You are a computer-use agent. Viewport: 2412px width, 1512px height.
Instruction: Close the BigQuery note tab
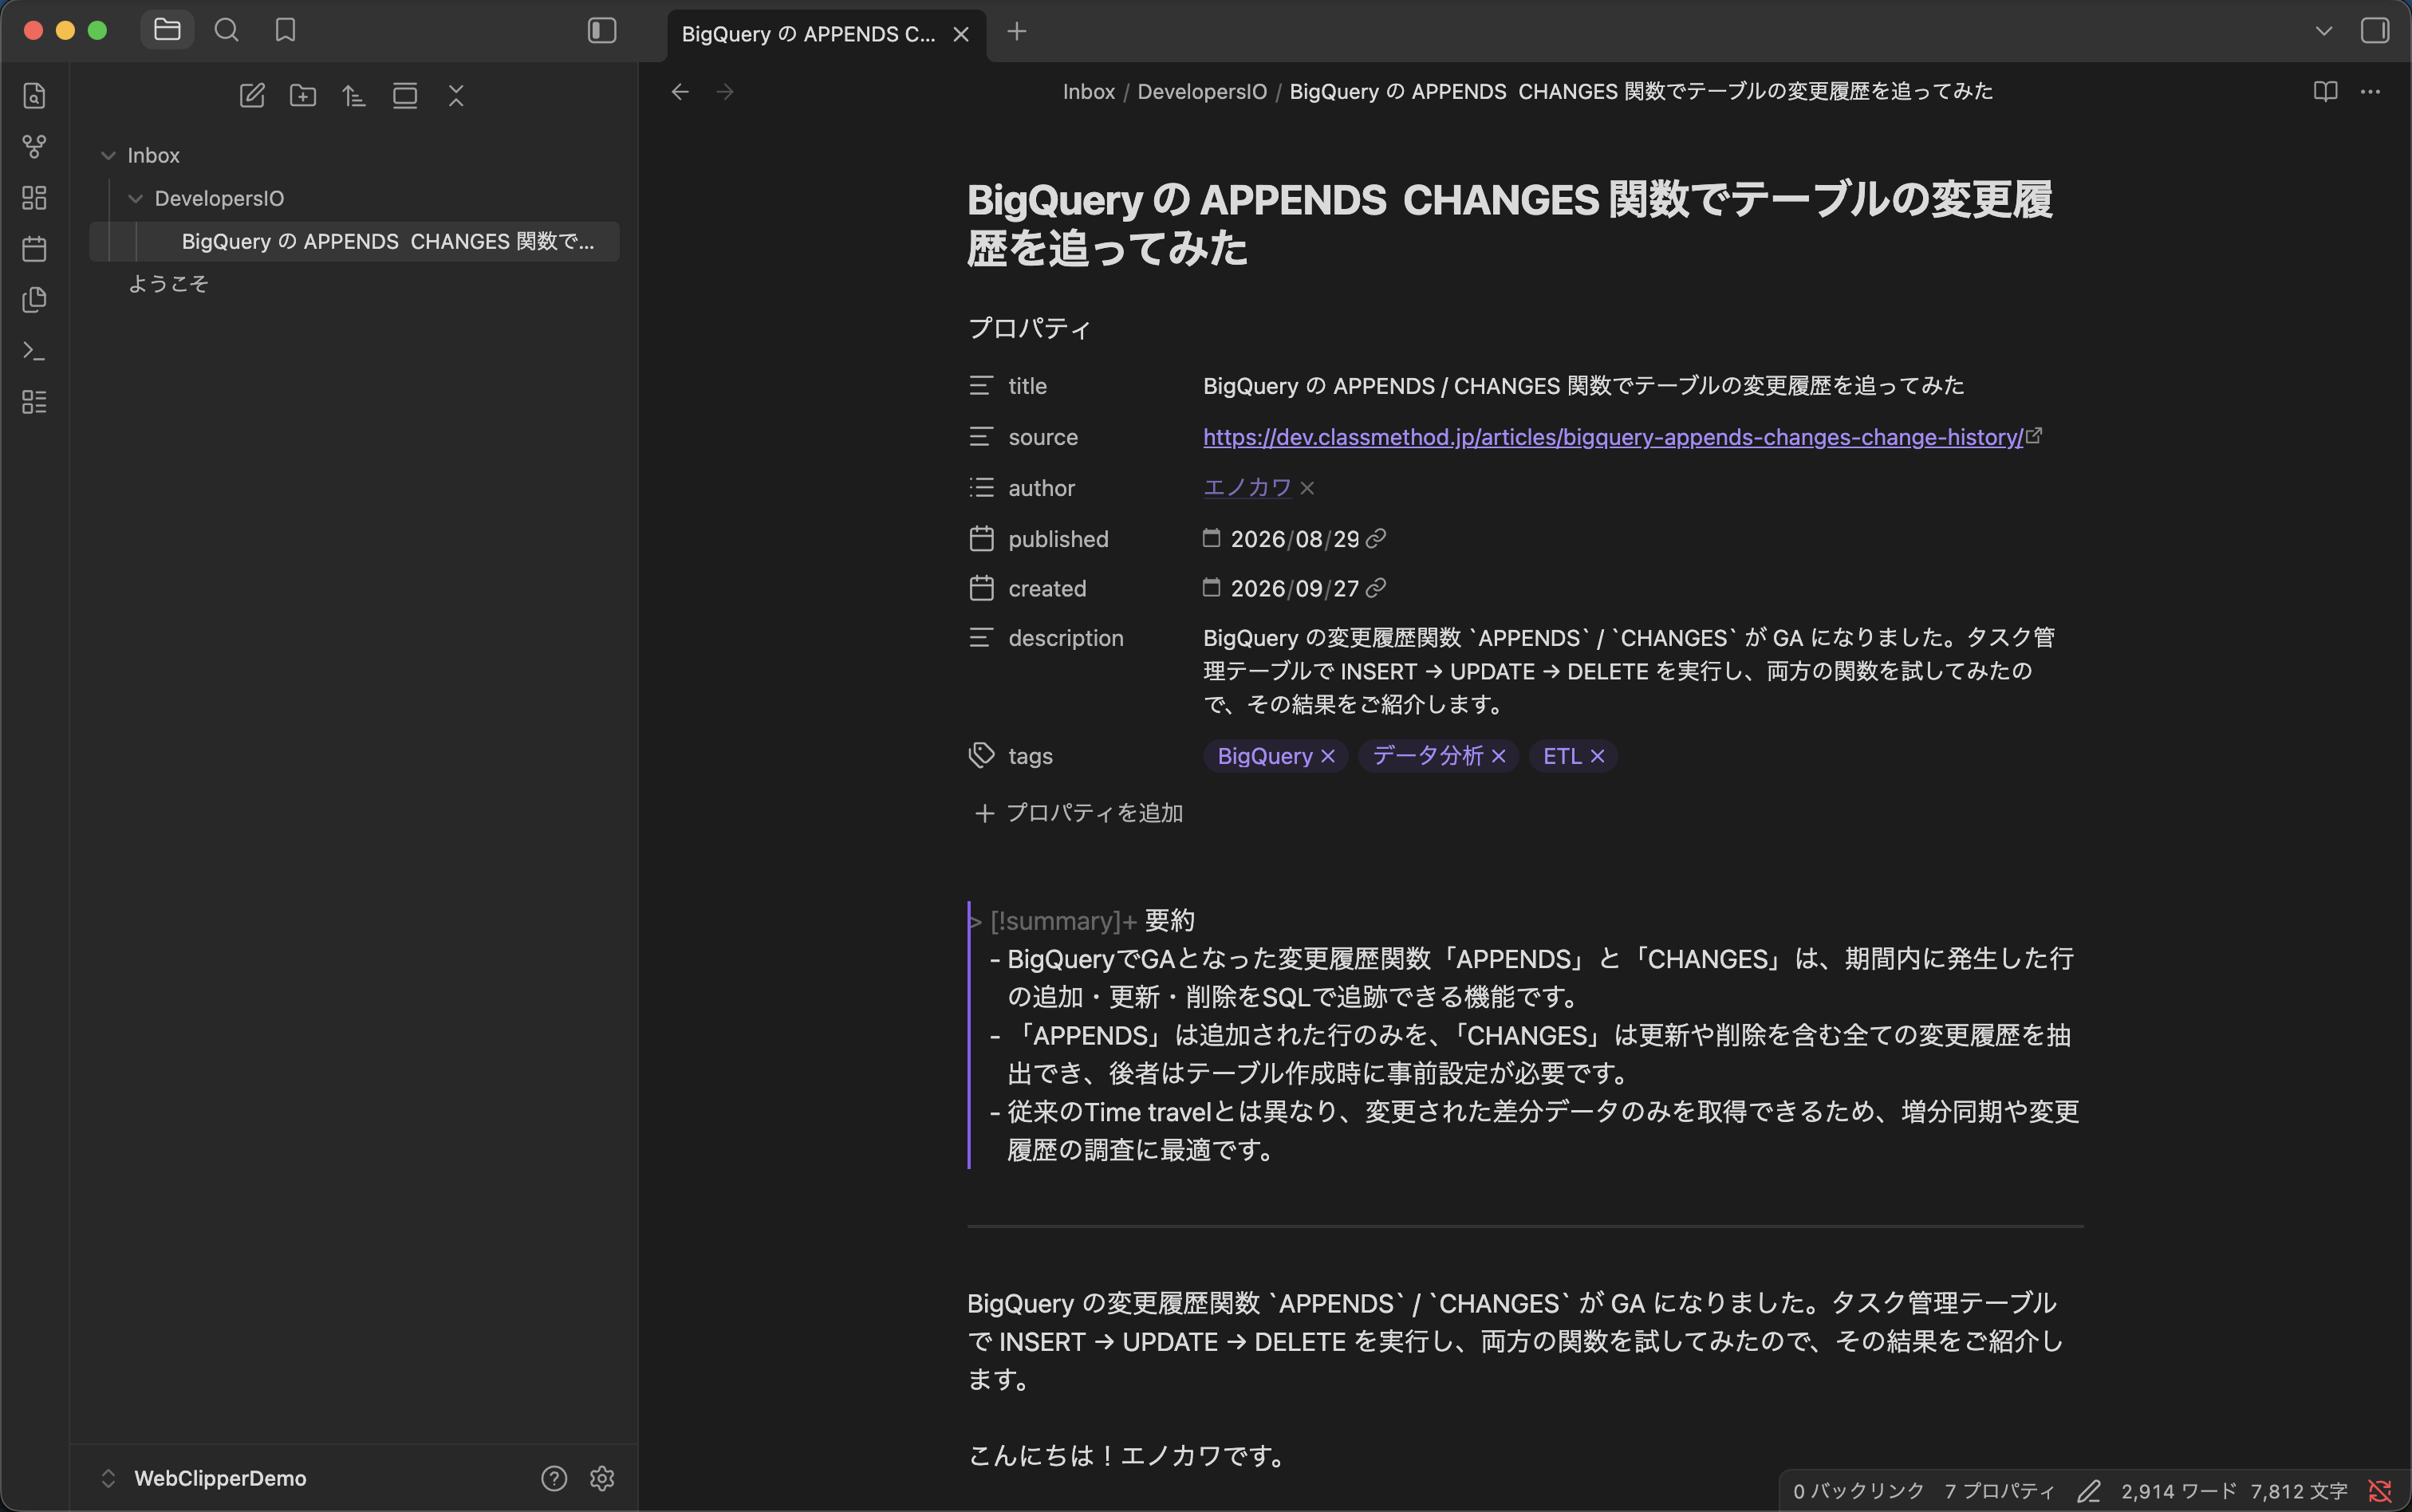pos(961,34)
